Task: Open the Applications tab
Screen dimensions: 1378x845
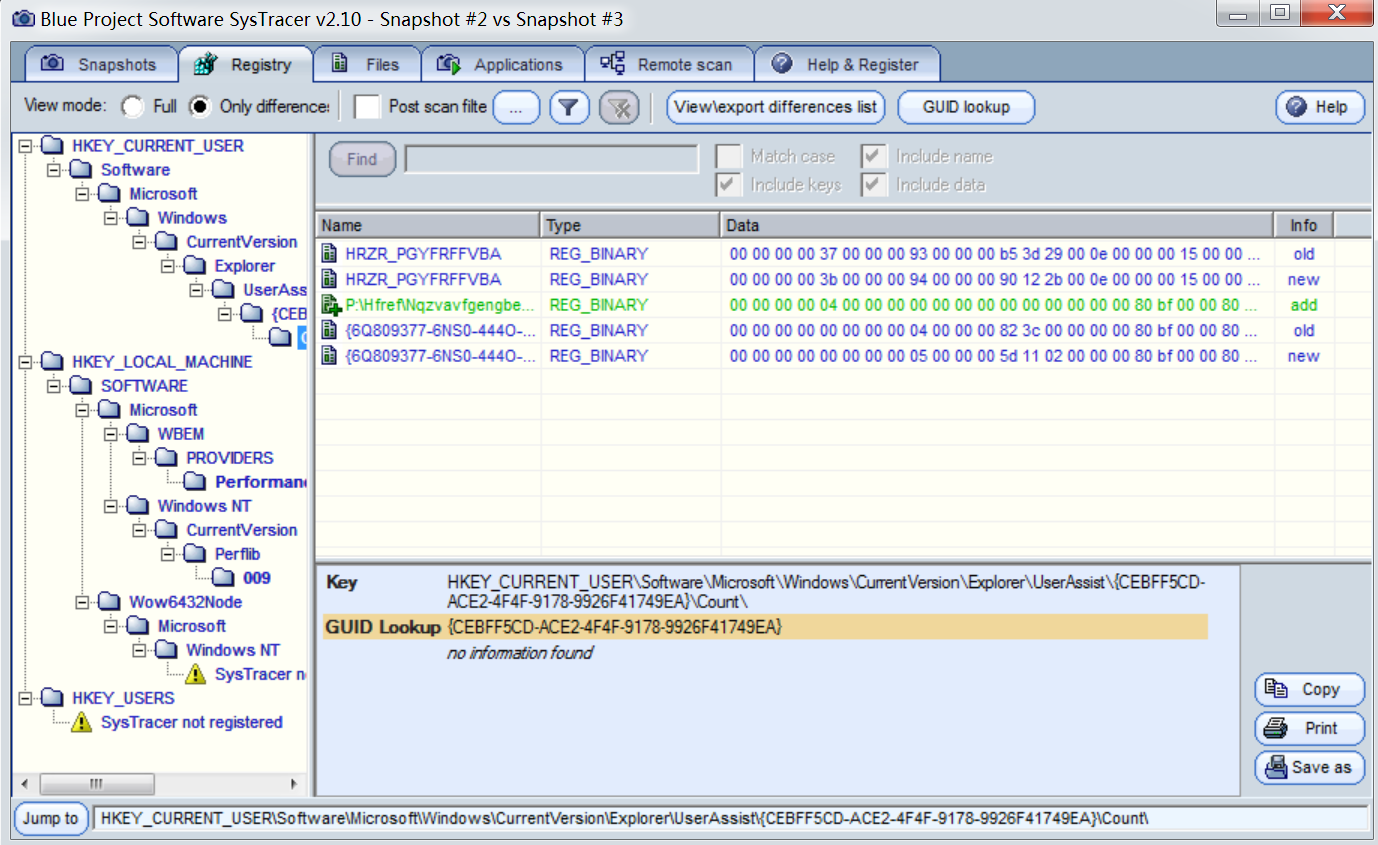Action: pyautogui.click(x=502, y=65)
